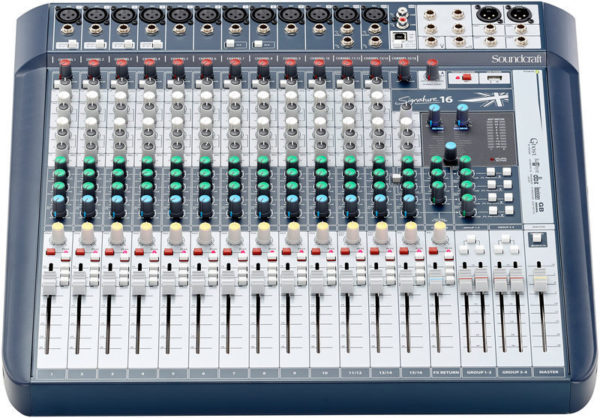
Task: Click the FX RETURN strip label
Action: point(446,372)
